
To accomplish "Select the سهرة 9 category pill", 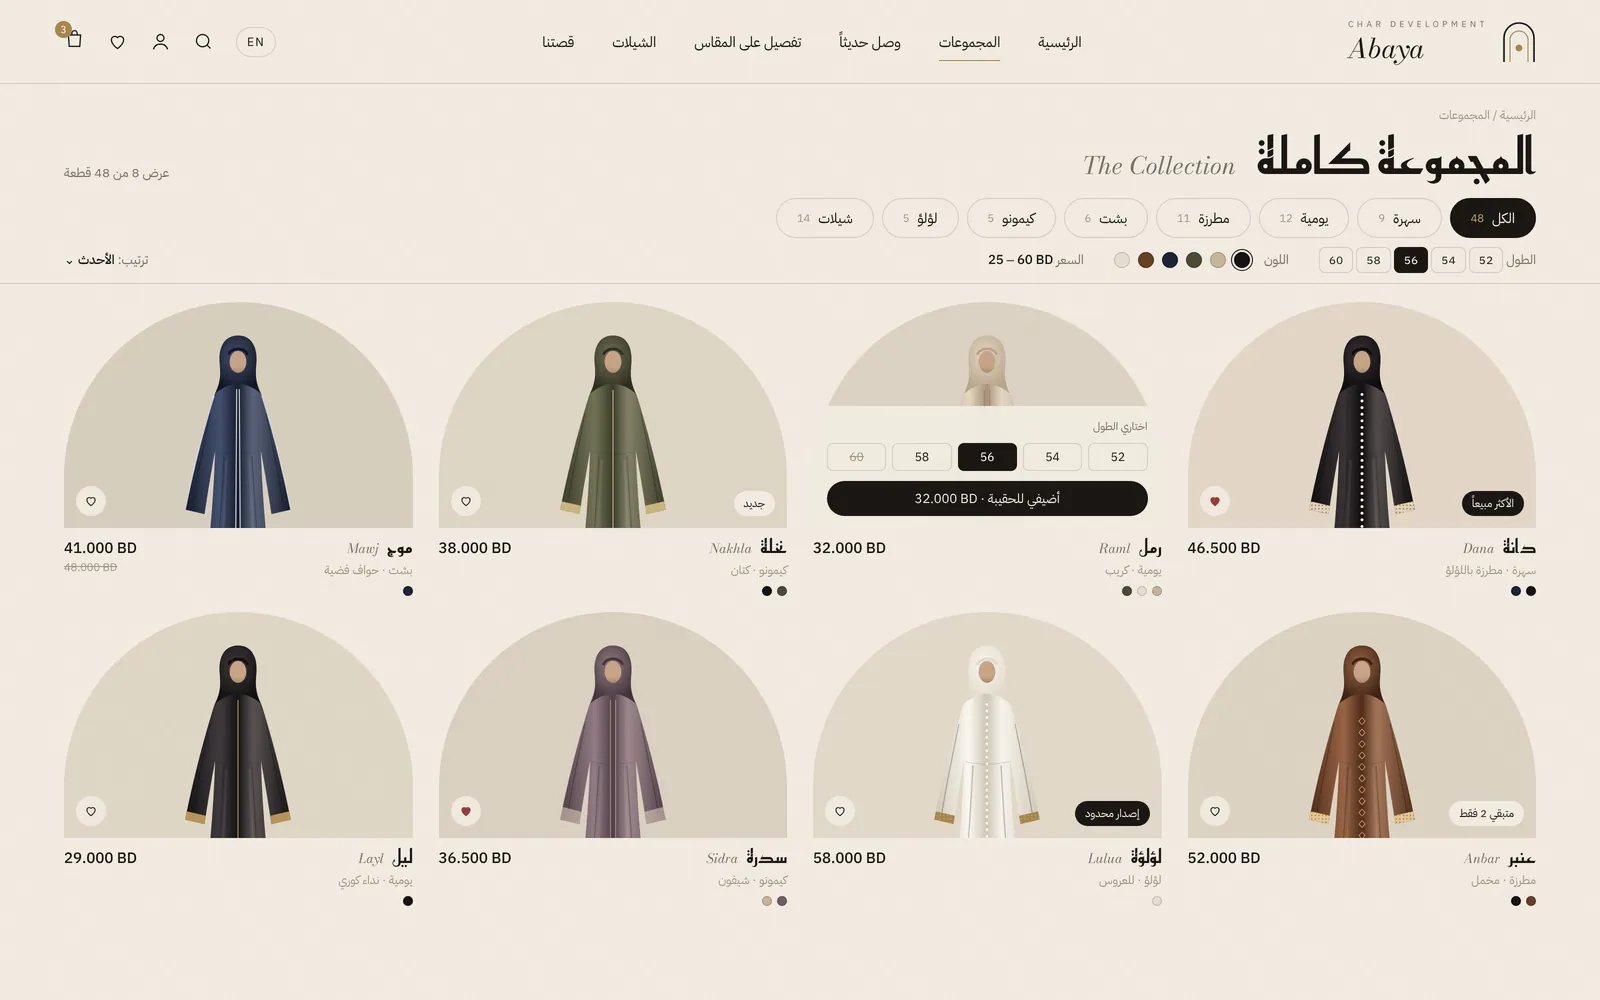I will coord(1399,218).
